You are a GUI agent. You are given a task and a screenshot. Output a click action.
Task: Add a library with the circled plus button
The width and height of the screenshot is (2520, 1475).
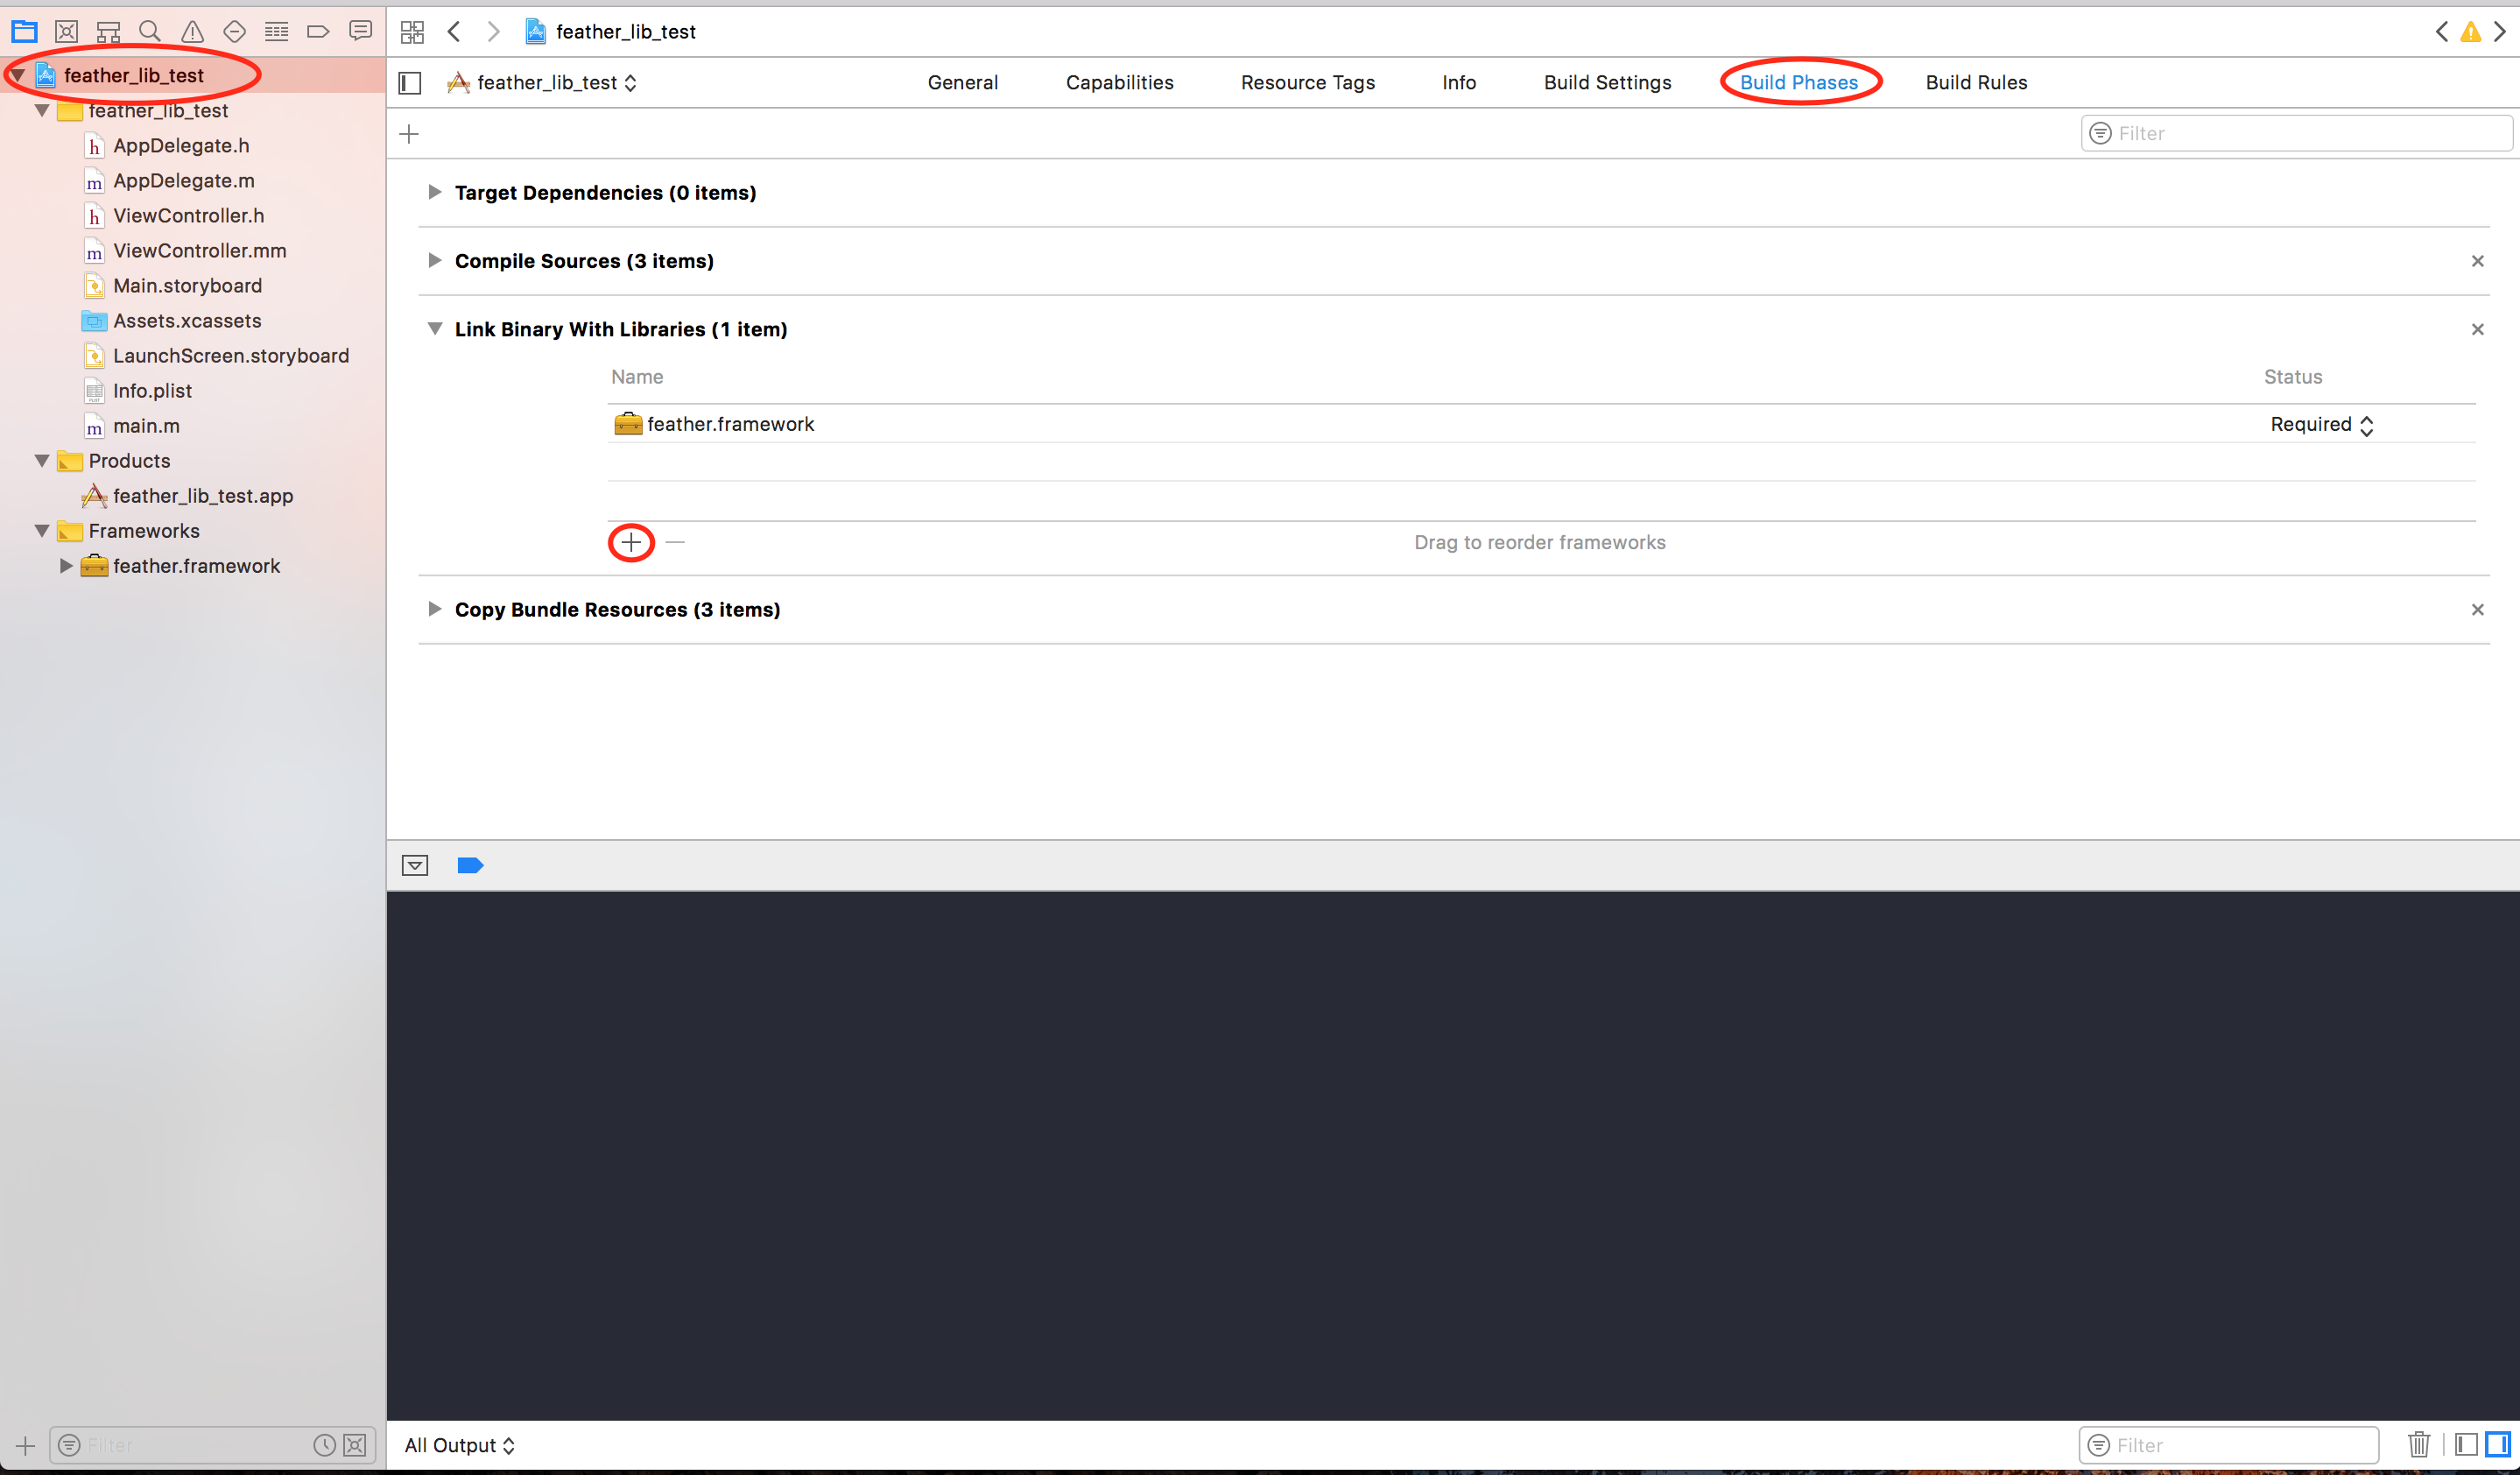[631, 542]
